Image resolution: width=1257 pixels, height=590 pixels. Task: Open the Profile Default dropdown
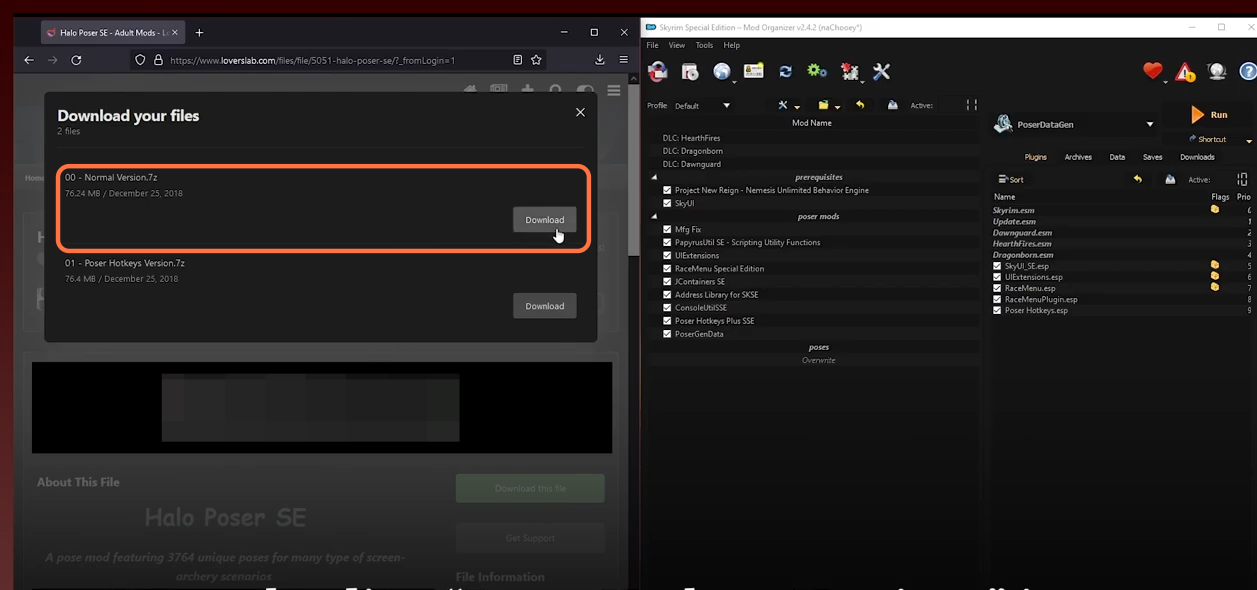tap(702, 105)
